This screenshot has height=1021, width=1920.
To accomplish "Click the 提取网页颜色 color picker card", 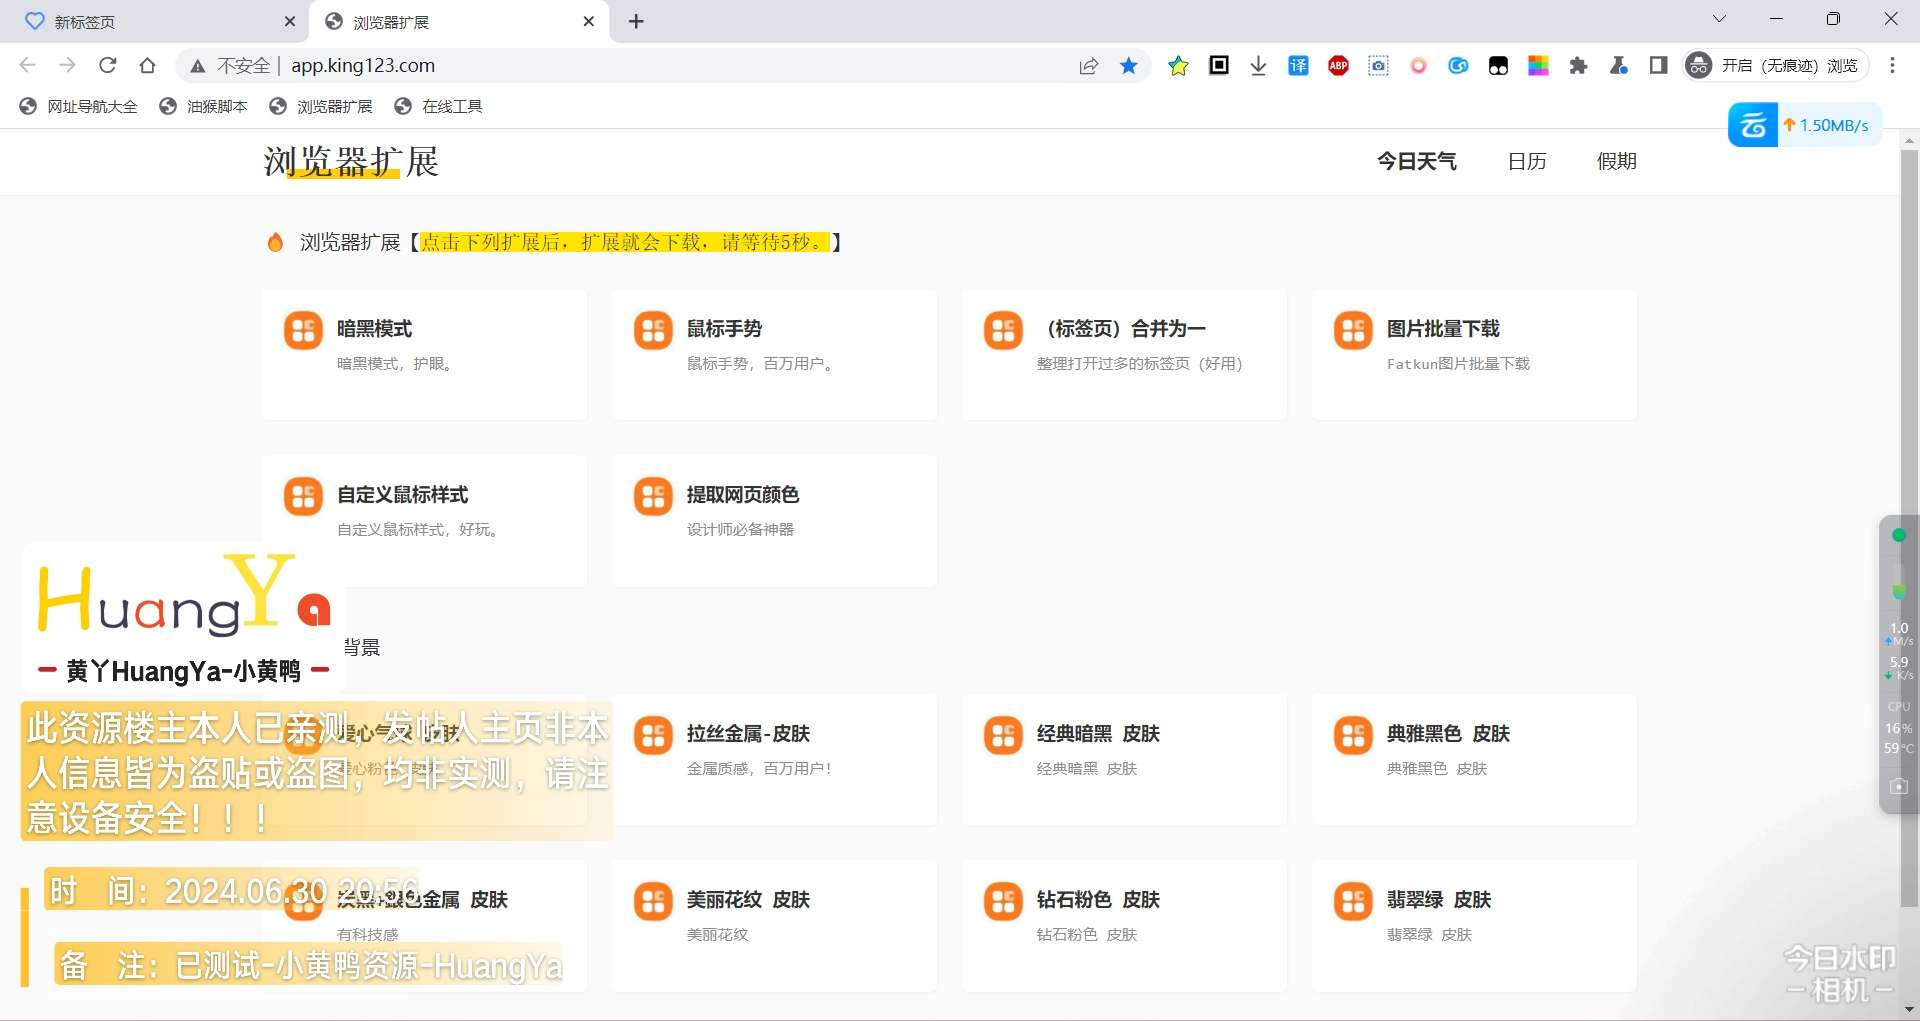I will point(774,520).
